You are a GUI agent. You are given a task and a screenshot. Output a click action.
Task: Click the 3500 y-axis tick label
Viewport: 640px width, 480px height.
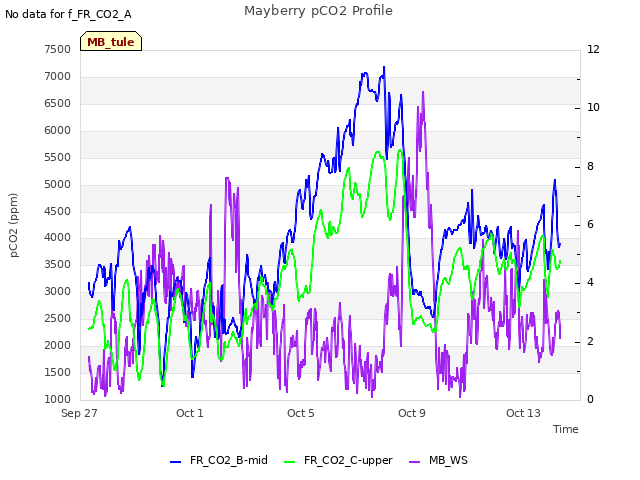coord(58,264)
